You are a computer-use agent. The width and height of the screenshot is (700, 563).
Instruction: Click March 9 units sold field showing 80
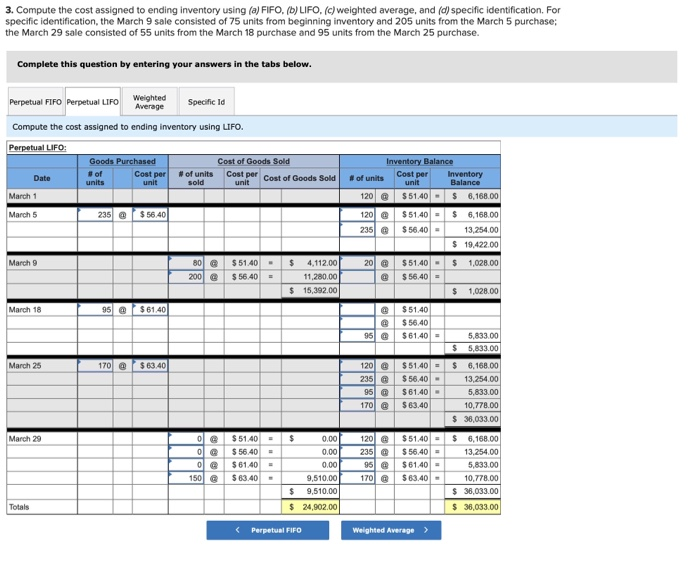[186, 263]
